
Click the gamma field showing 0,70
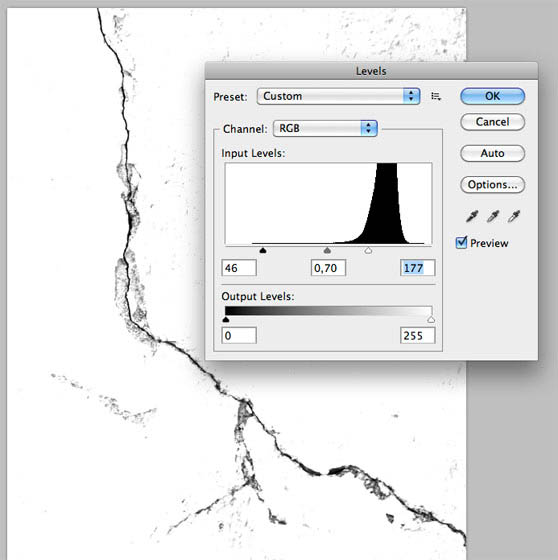pyautogui.click(x=328, y=268)
